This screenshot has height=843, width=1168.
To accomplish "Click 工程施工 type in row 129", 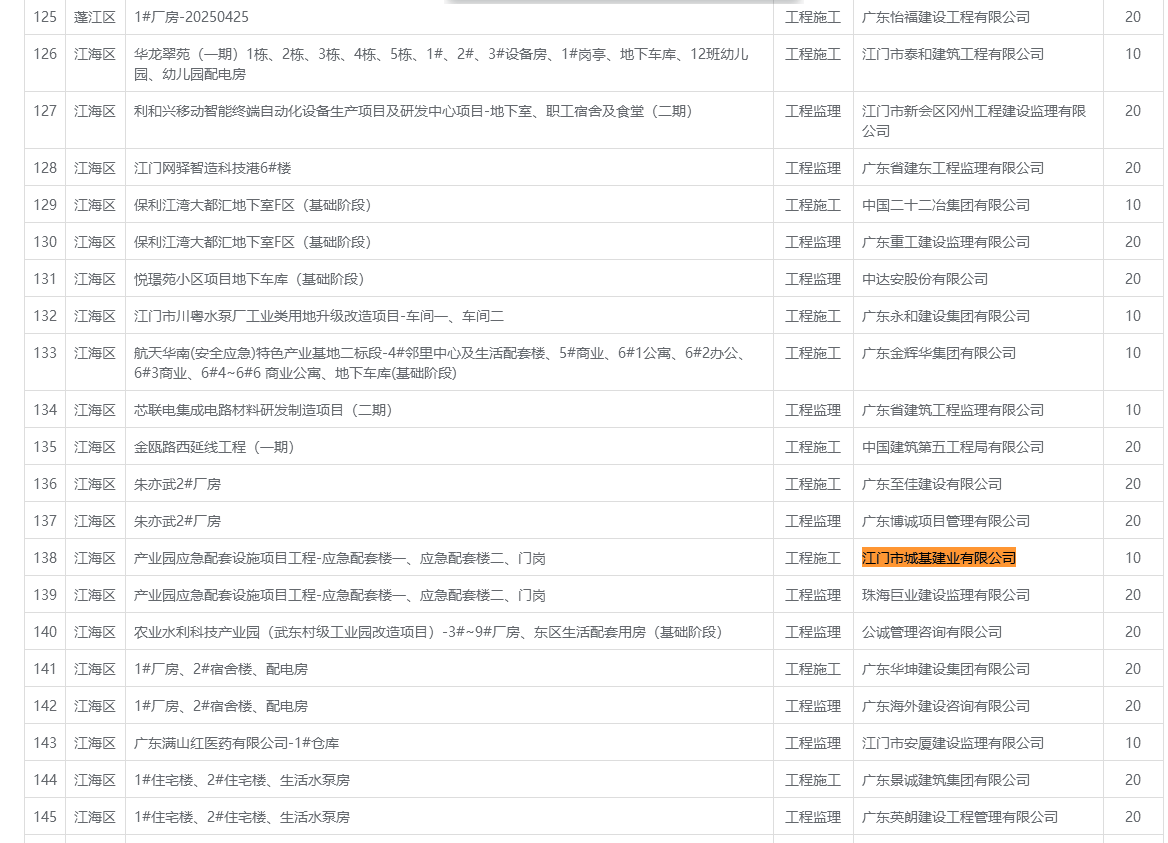I will [813, 206].
